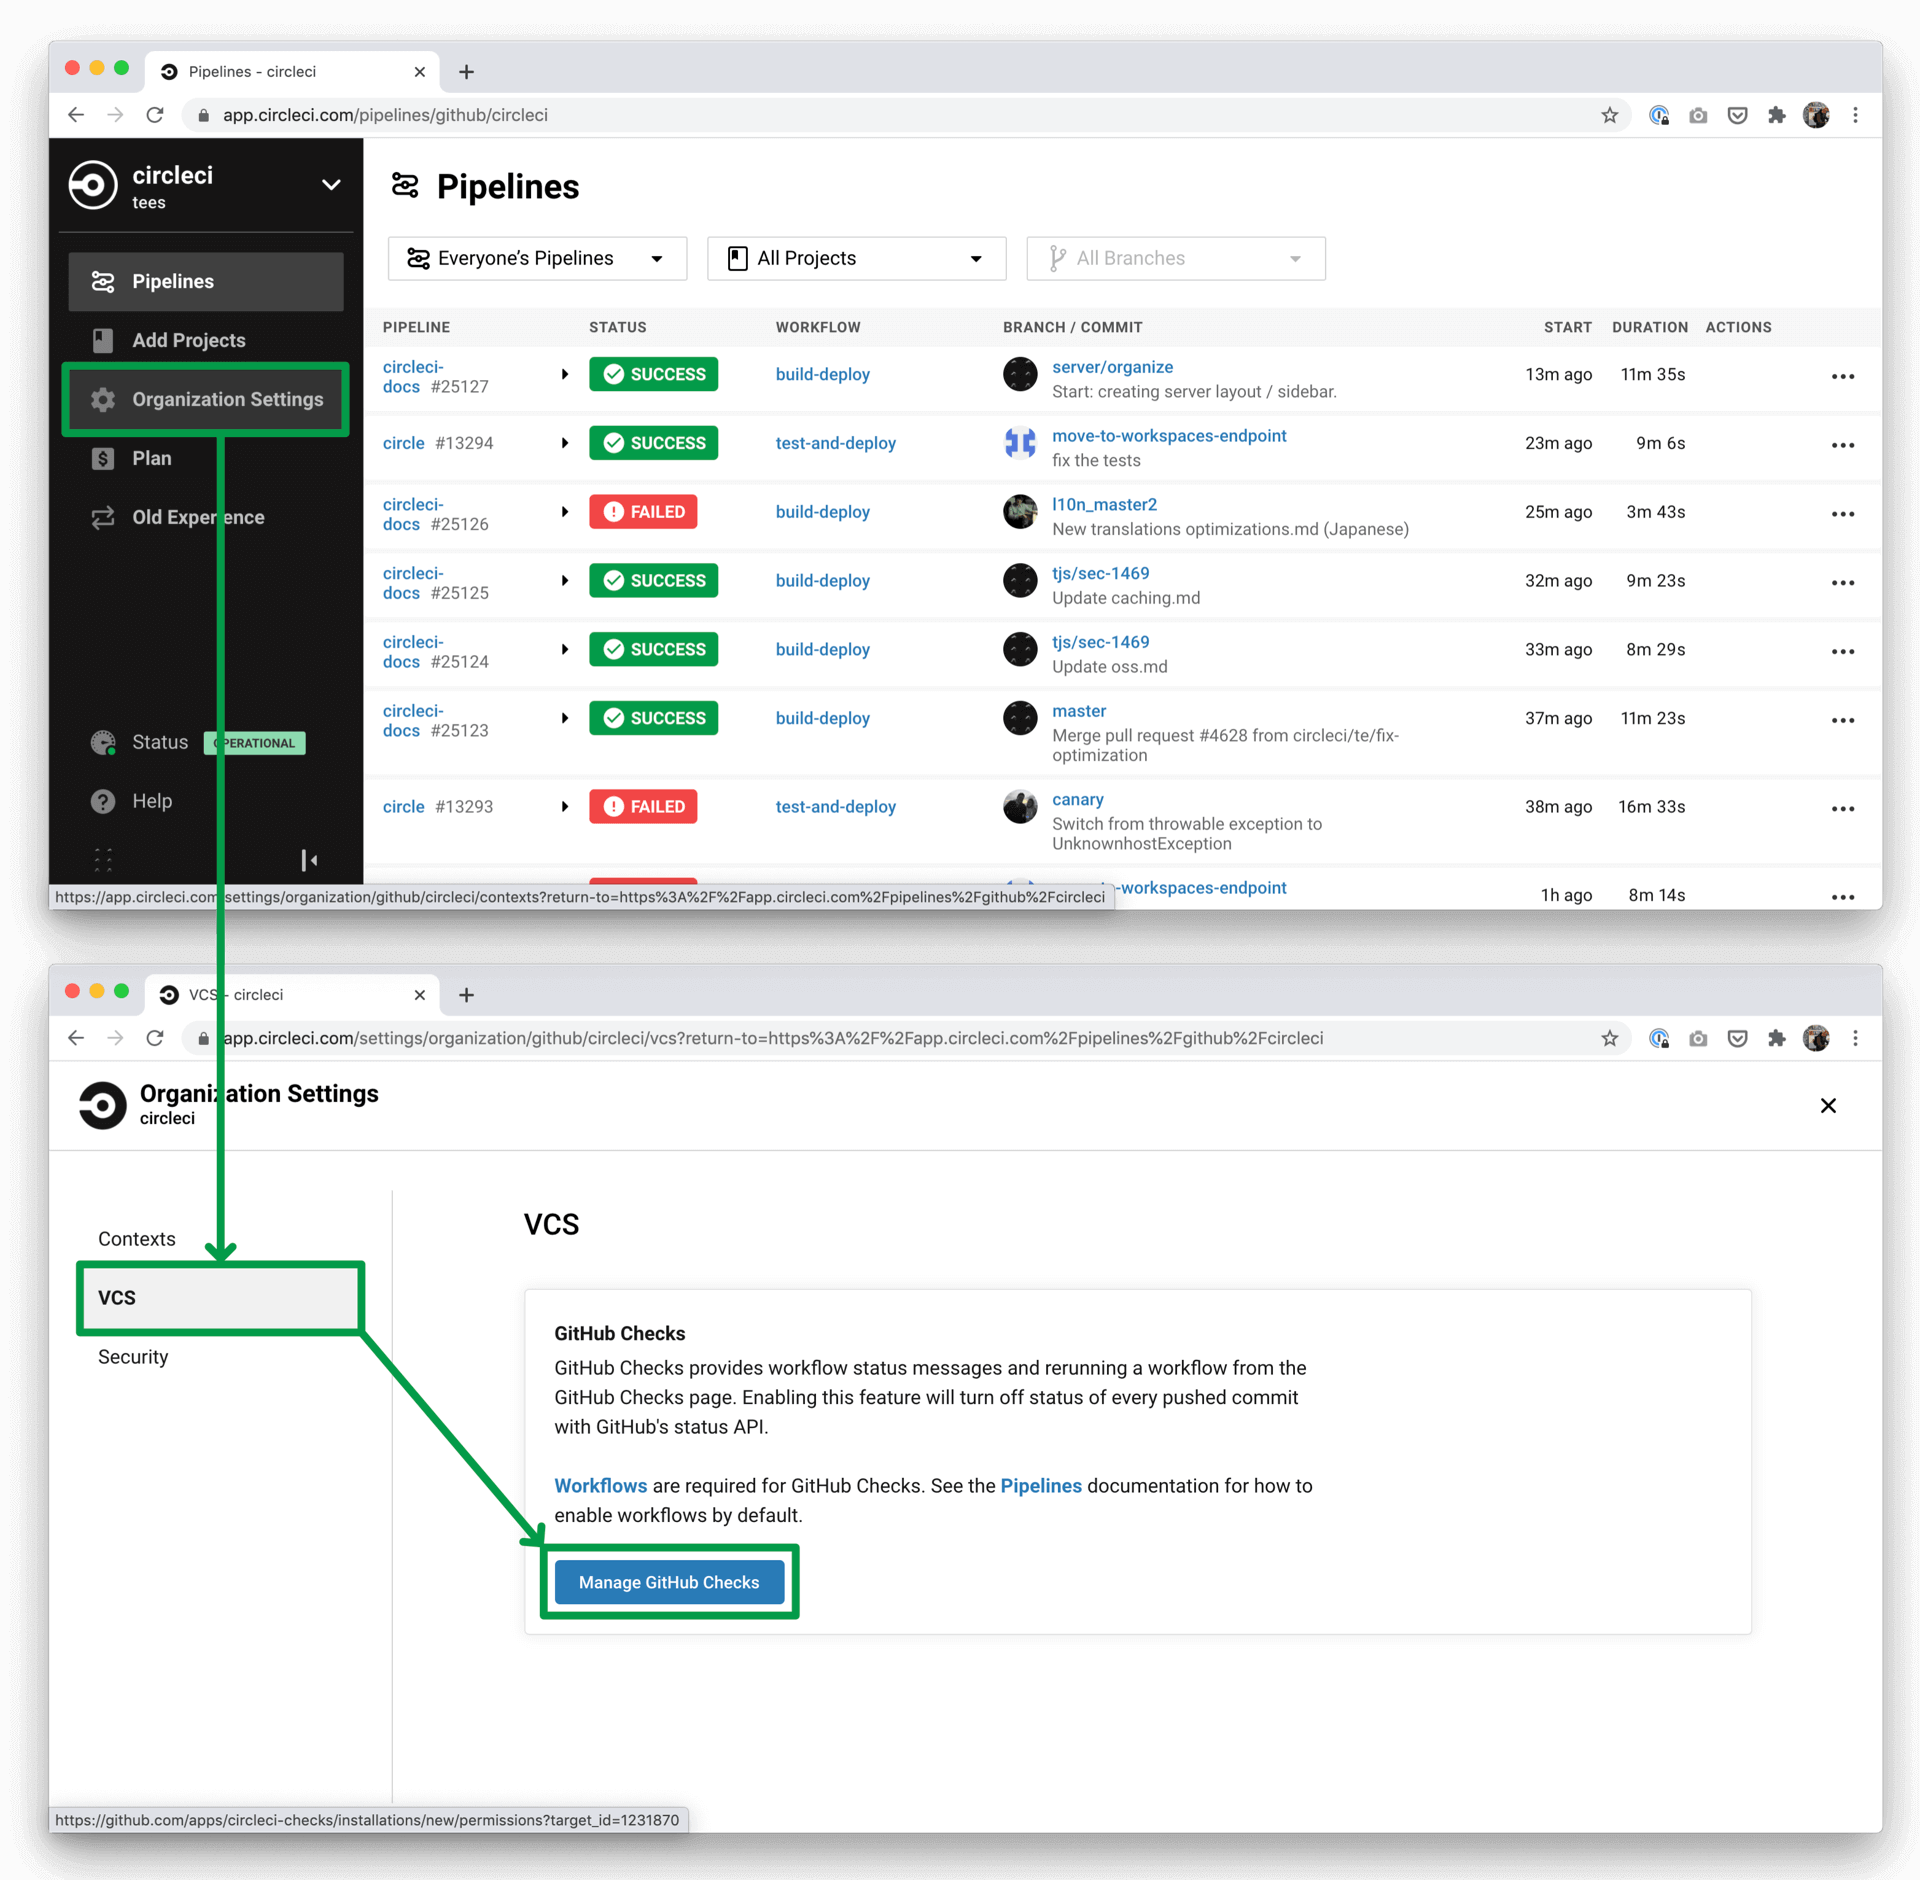This screenshot has height=1880, width=1920.
Task: Expand pipeline circle #13294 row
Action: pos(564,443)
